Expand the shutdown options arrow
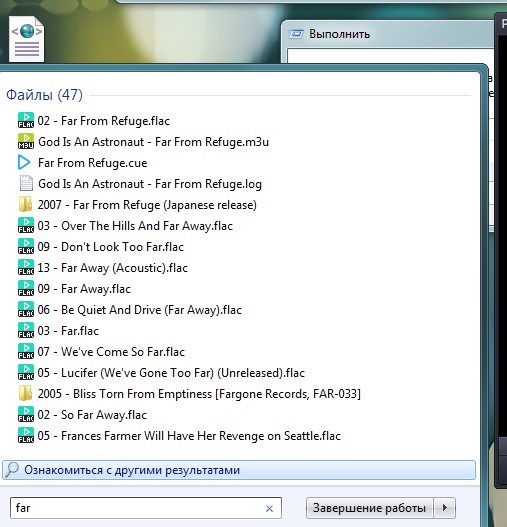The width and height of the screenshot is (507, 527). pyautogui.click(x=445, y=508)
